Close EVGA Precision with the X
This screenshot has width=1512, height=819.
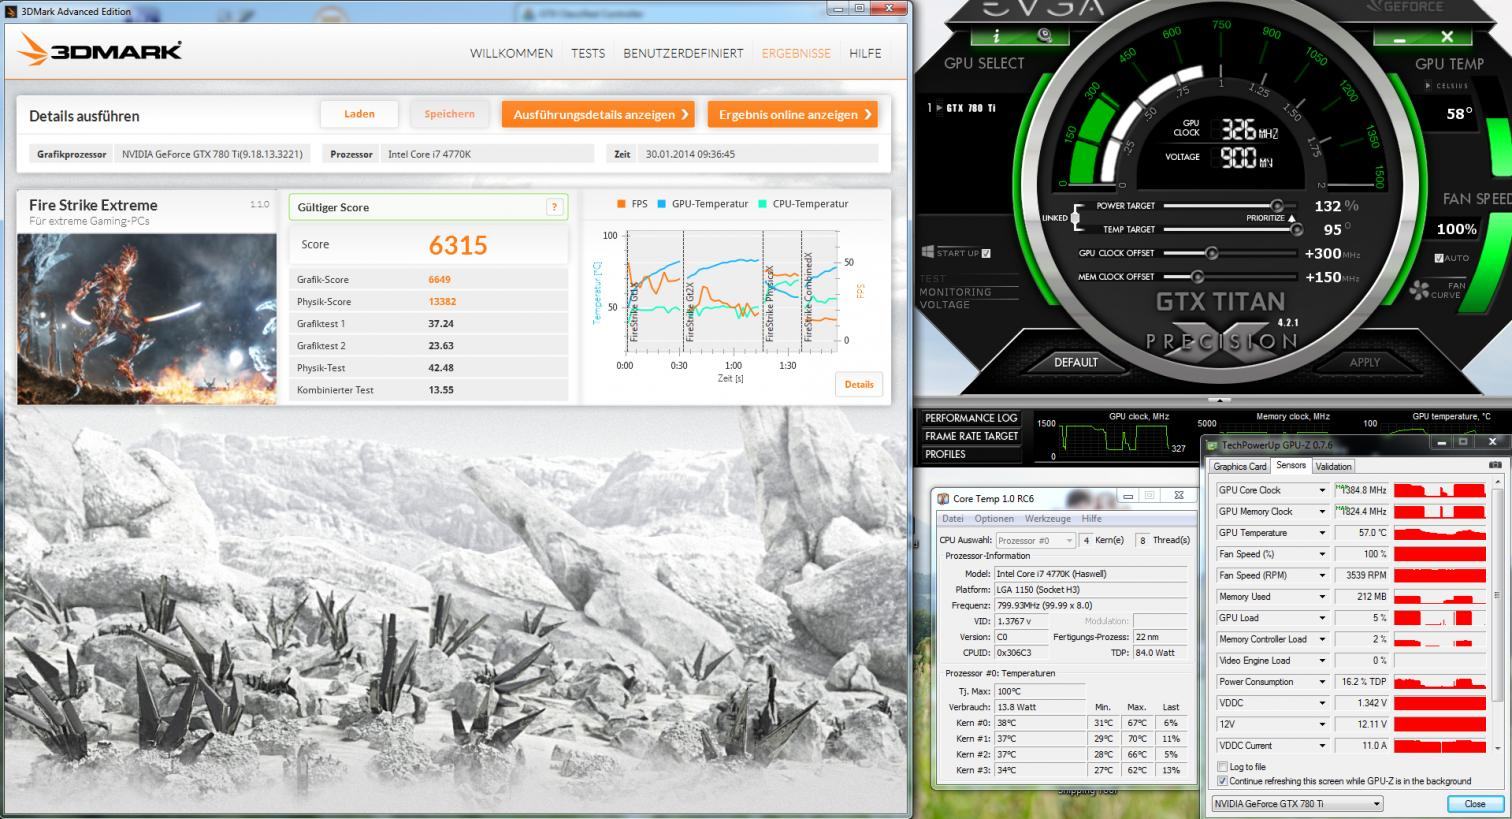[1447, 37]
